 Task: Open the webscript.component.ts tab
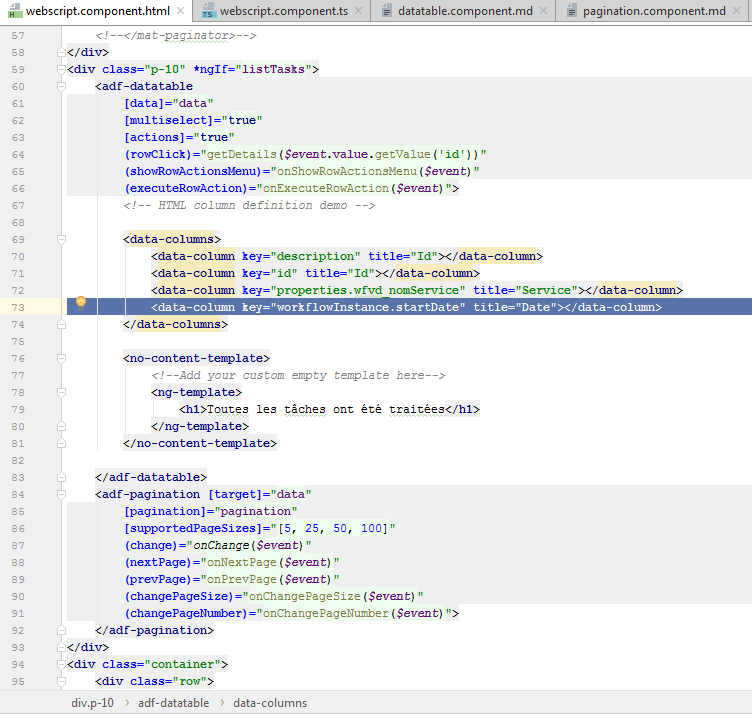pos(283,11)
